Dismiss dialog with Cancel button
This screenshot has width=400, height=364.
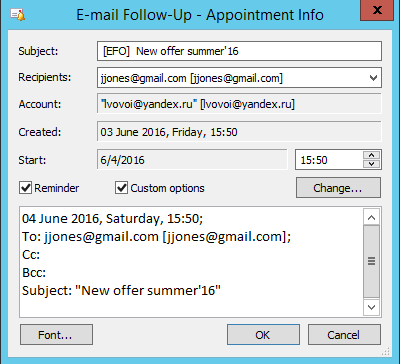click(344, 334)
